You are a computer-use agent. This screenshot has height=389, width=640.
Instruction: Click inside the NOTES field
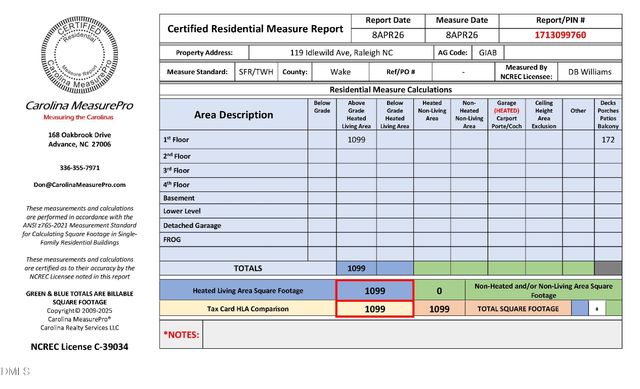point(412,335)
